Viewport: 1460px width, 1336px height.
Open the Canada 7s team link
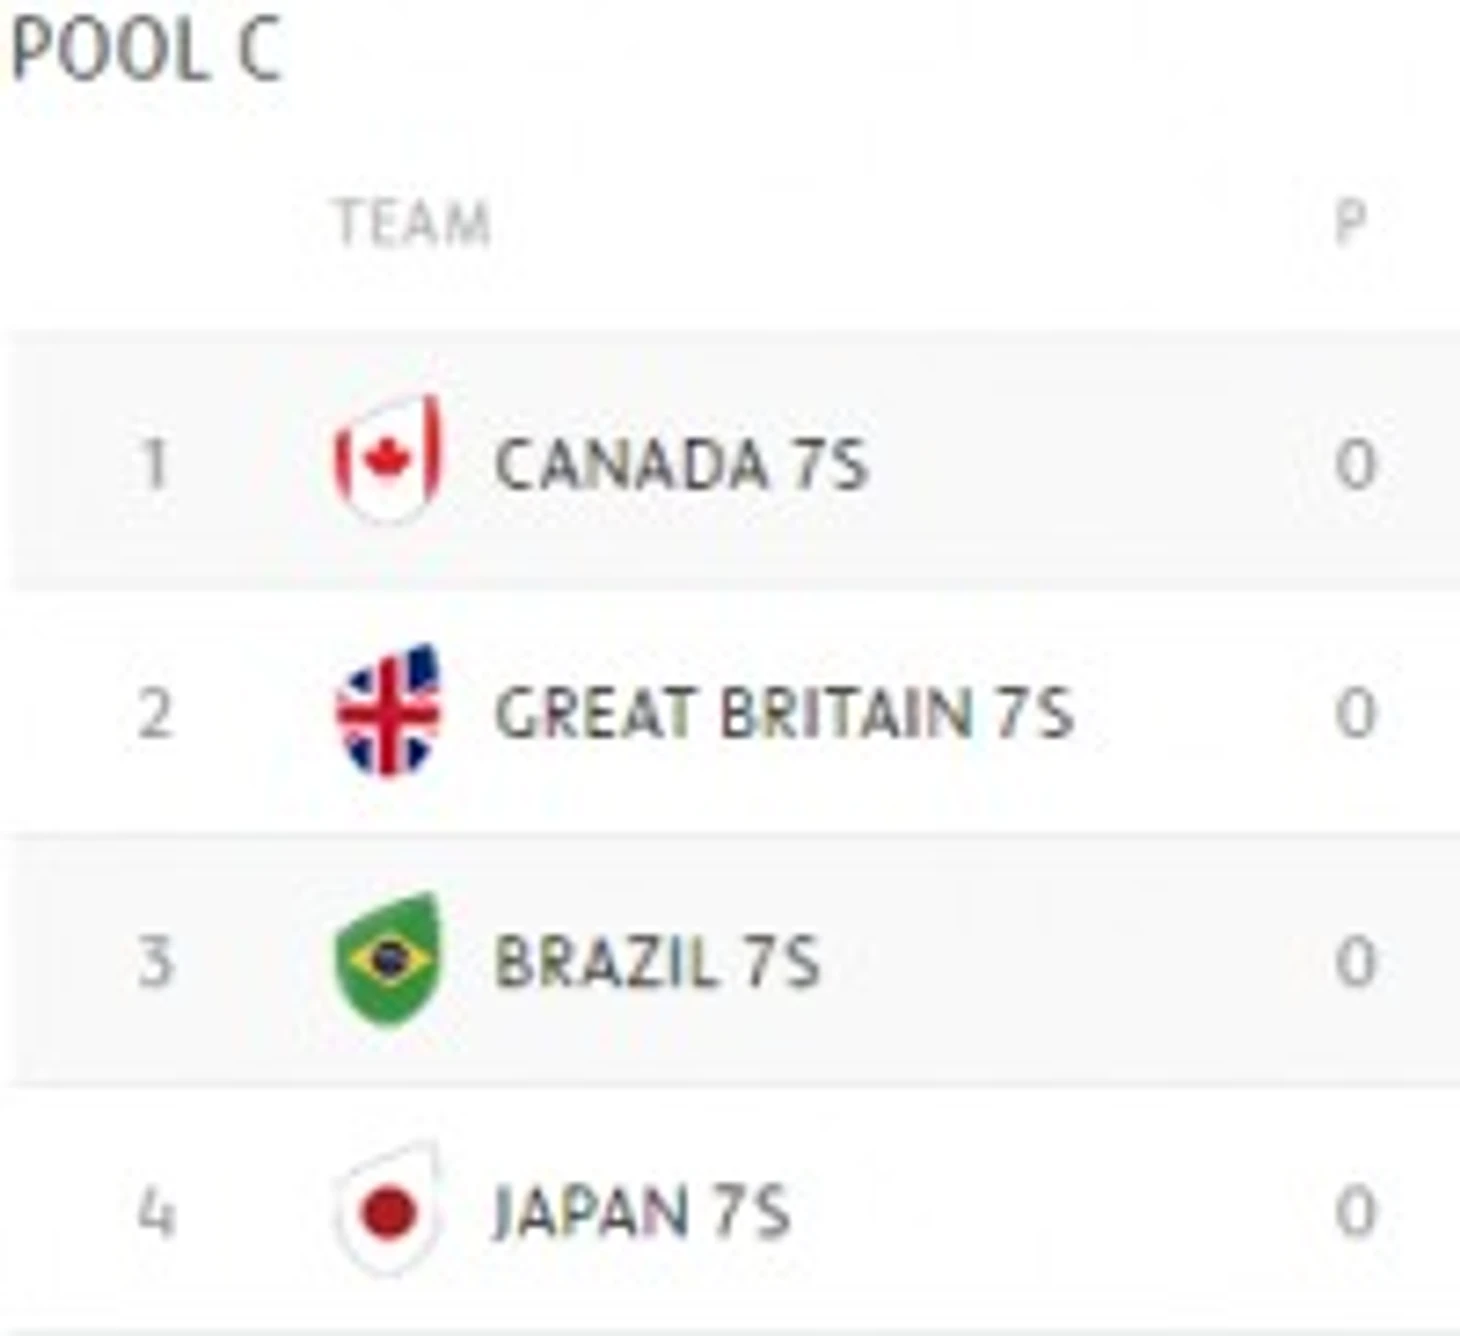coord(681,465)
